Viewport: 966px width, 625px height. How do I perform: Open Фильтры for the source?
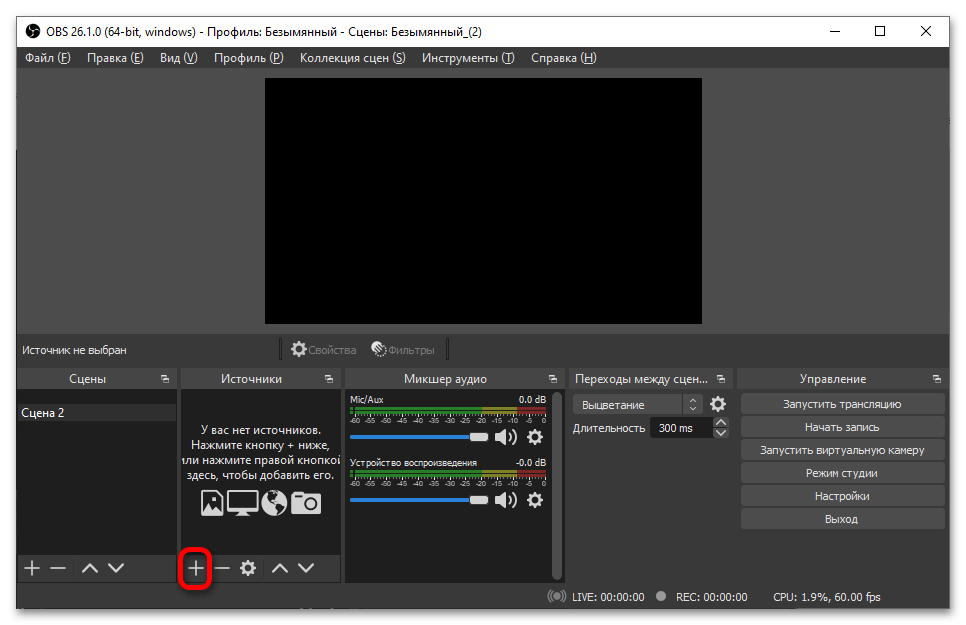tap(403, 349)
